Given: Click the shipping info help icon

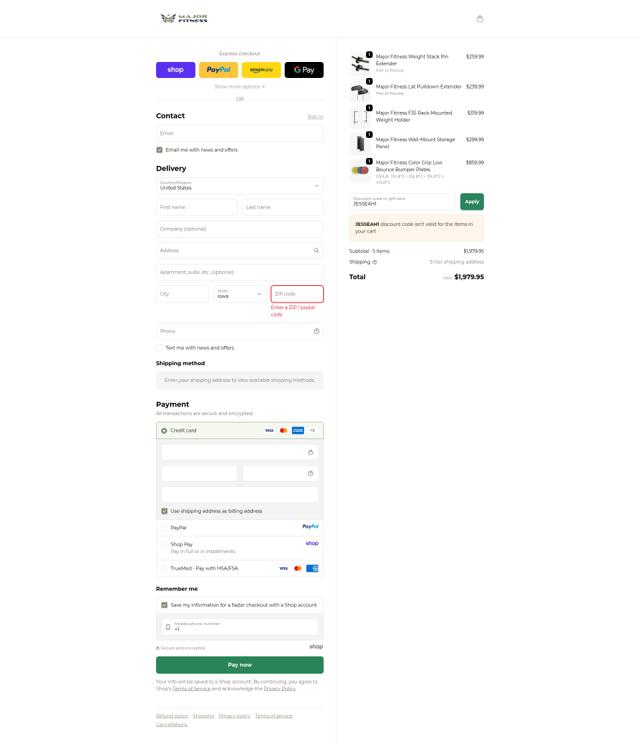Looking at the screenshot, I should pos(375,262).
